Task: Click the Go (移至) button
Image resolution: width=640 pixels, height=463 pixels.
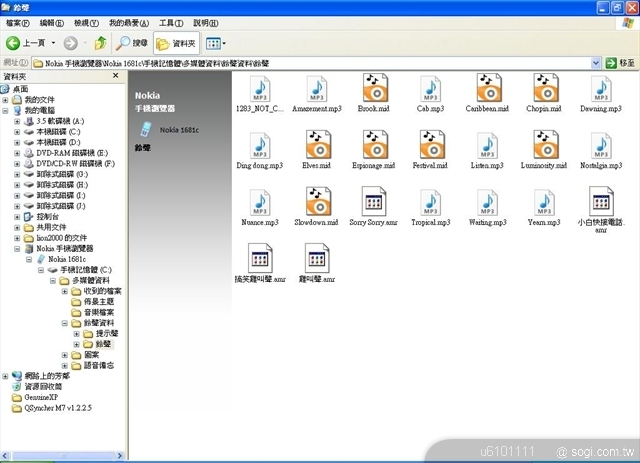Action: [x=620, y=63]
